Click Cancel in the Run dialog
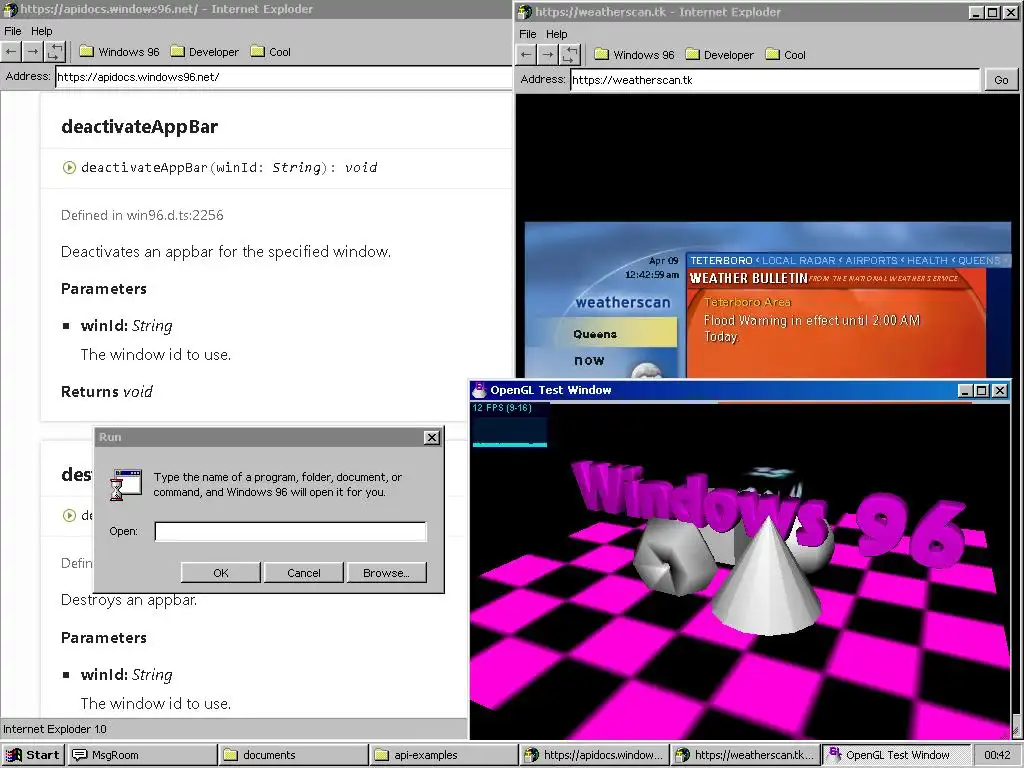This screenshot has width=1024, height=768. click(304, 573)
